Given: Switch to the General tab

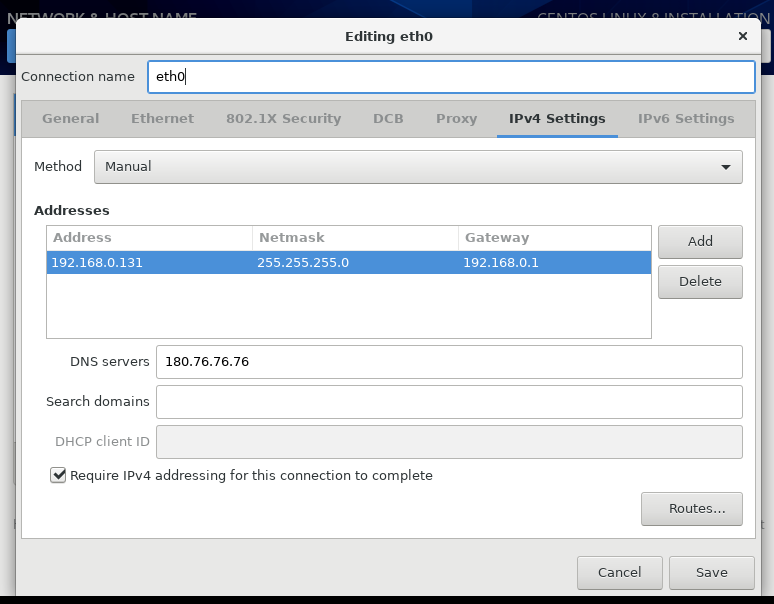Looking at the screenshot, I should [70, 118].
